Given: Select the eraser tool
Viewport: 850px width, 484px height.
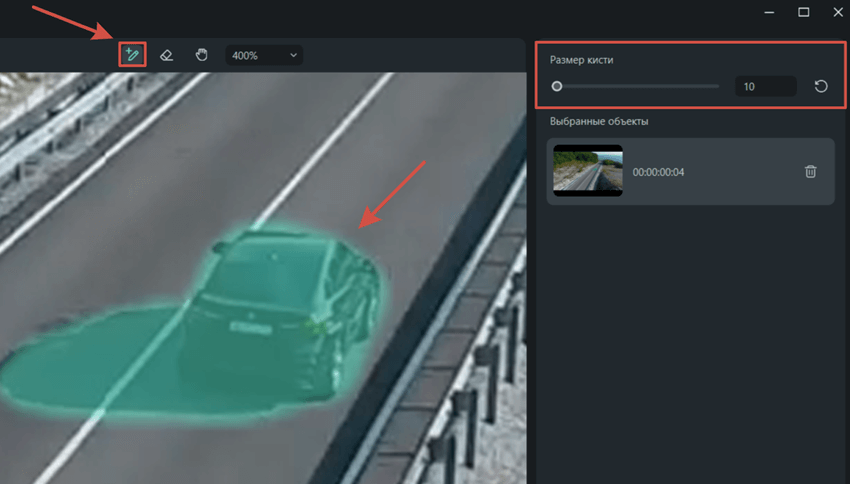Looking at the screenshot, I should [x=167, y=55].
